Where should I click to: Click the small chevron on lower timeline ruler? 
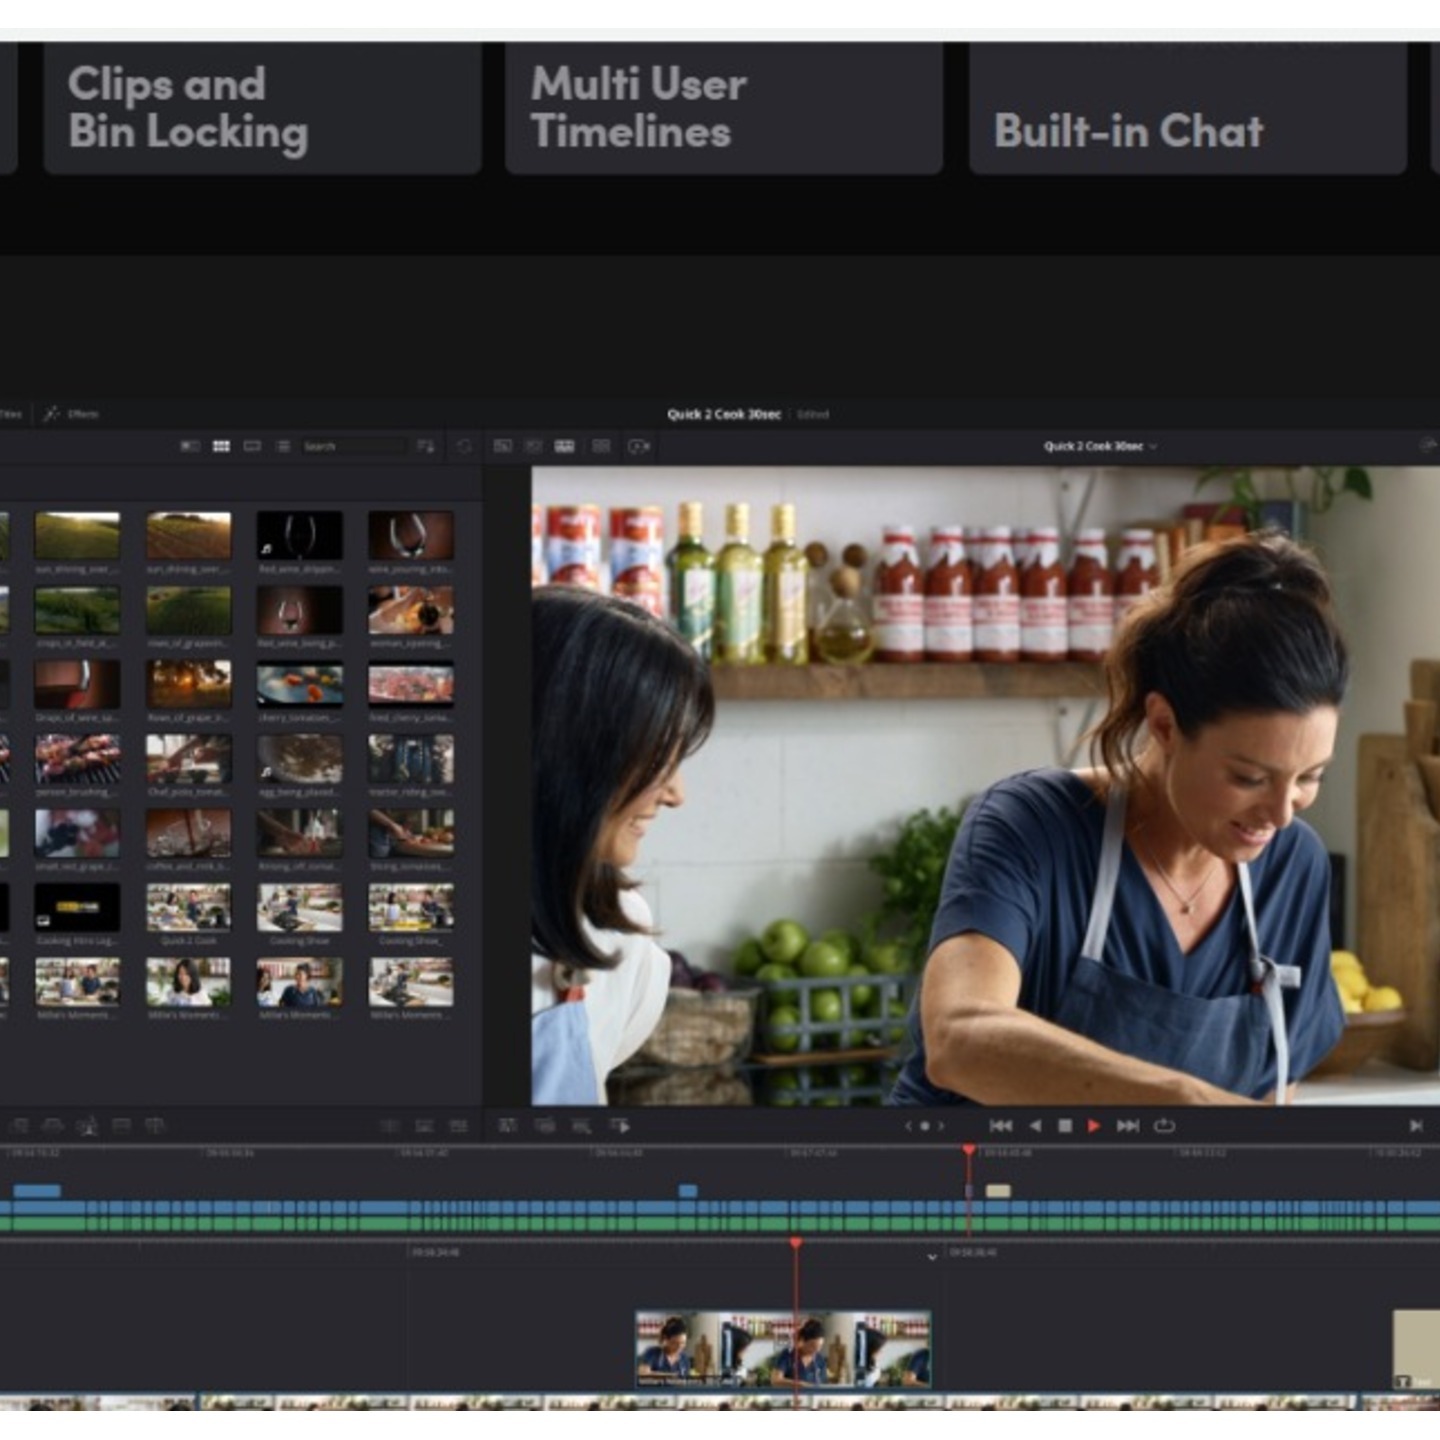[932, 1257]
